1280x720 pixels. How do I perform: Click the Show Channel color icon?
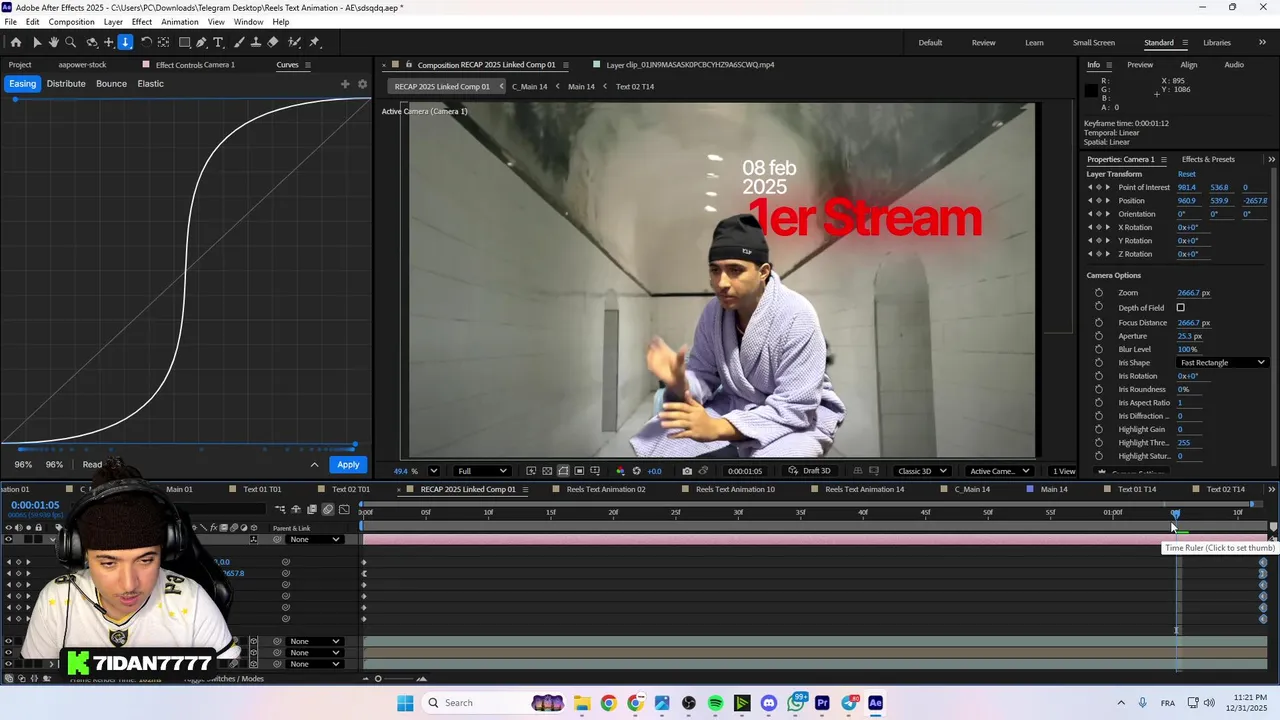(620, 471)
